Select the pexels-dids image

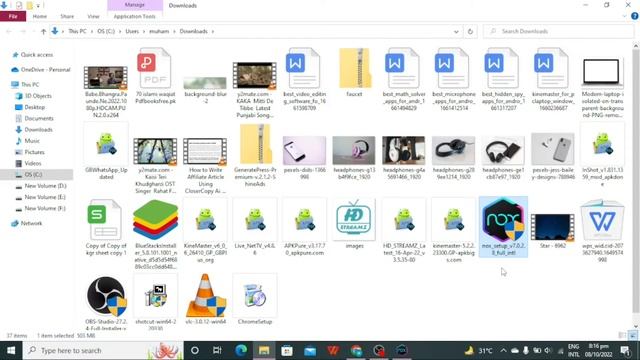point(304,158)
